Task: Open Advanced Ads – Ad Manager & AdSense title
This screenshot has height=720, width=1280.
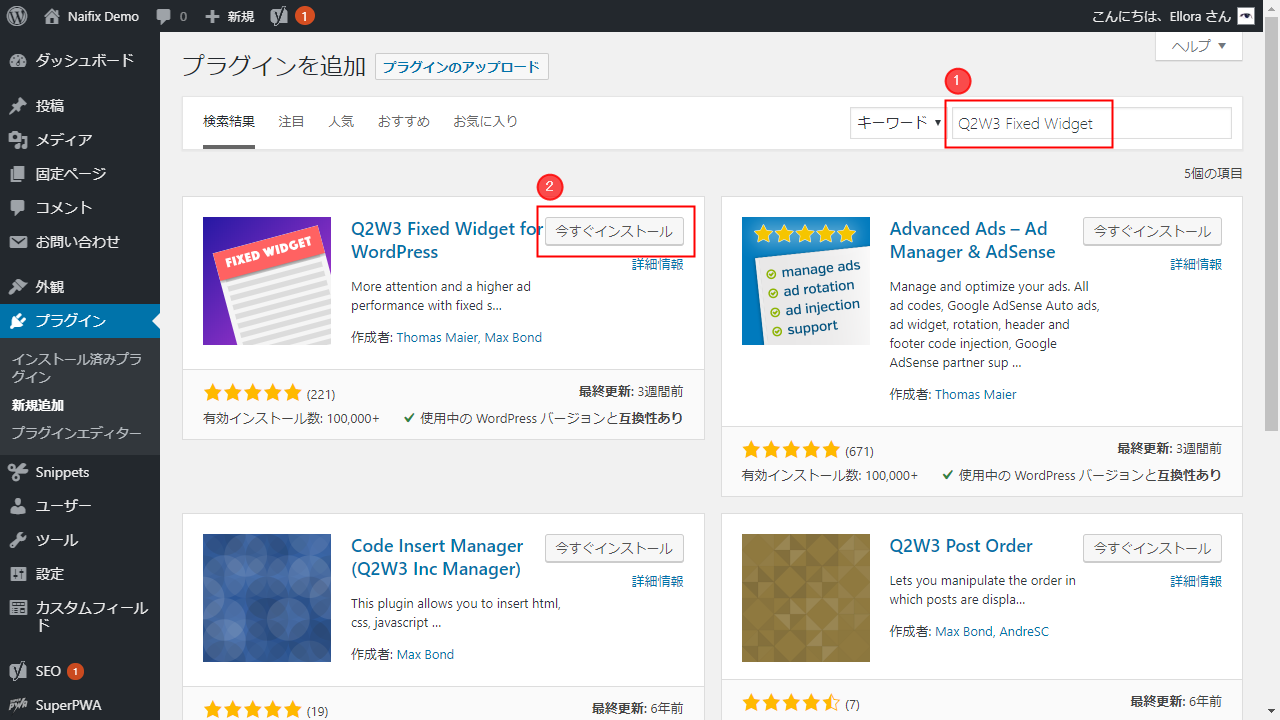Action: (x=972, y=240)
